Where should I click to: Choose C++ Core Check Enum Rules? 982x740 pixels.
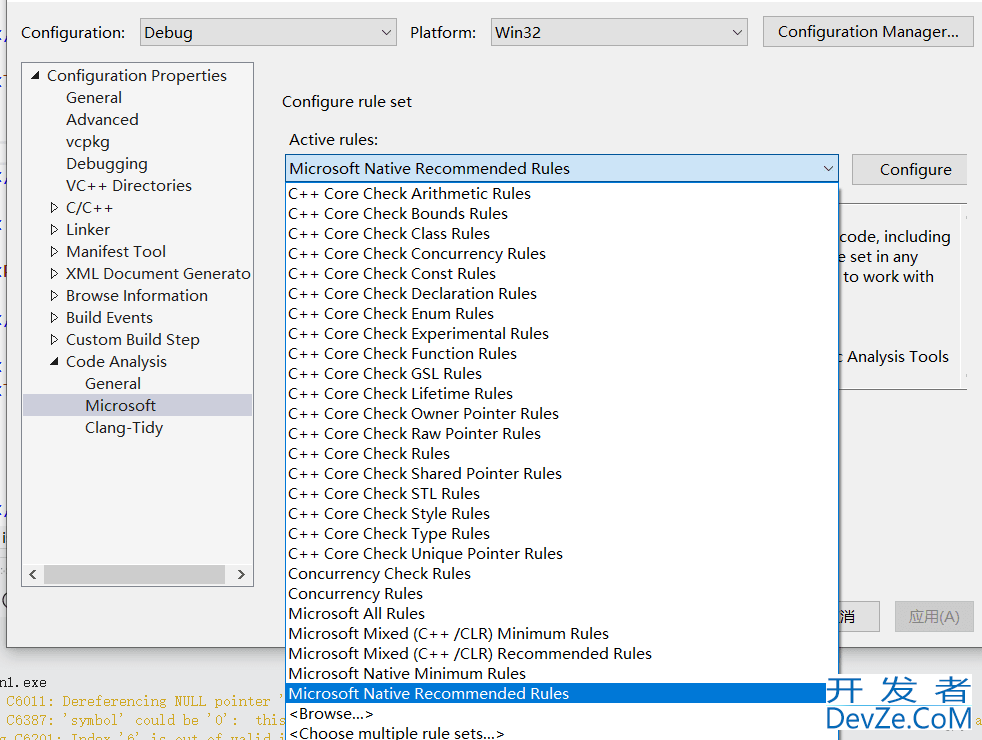[561, 314]
